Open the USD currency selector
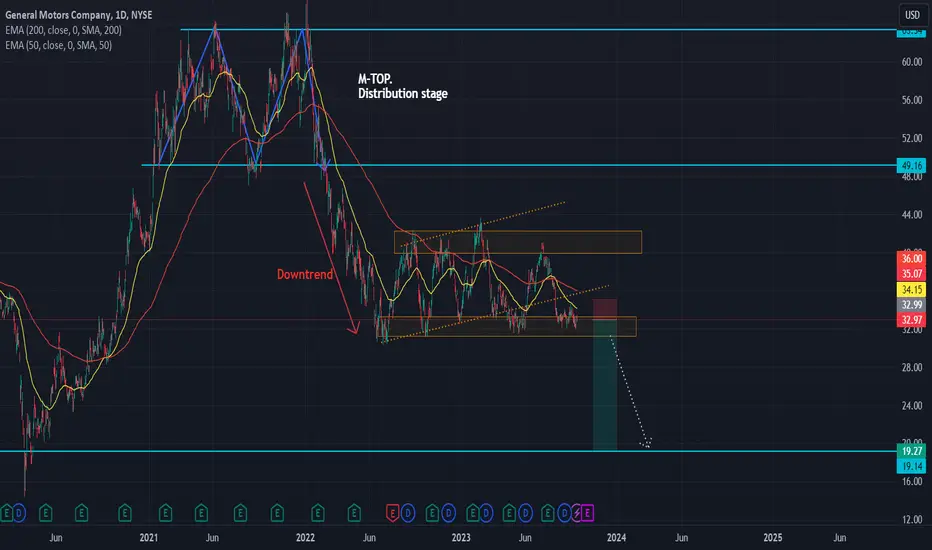Image resolution: width=932 pixels, height=550 pixels. (912, 15)
